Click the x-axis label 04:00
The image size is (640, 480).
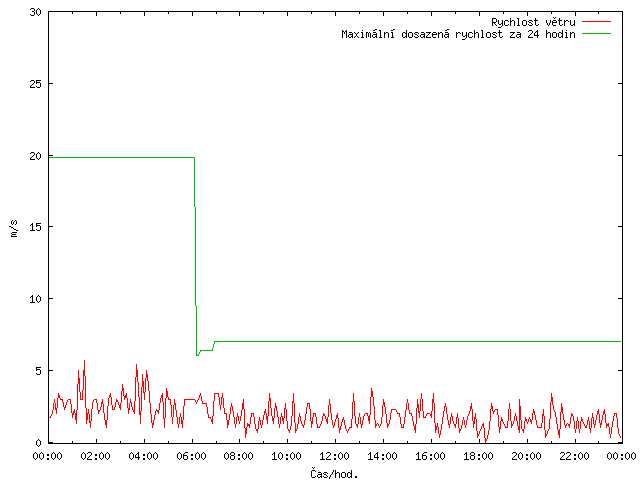[x=143, y=456]
